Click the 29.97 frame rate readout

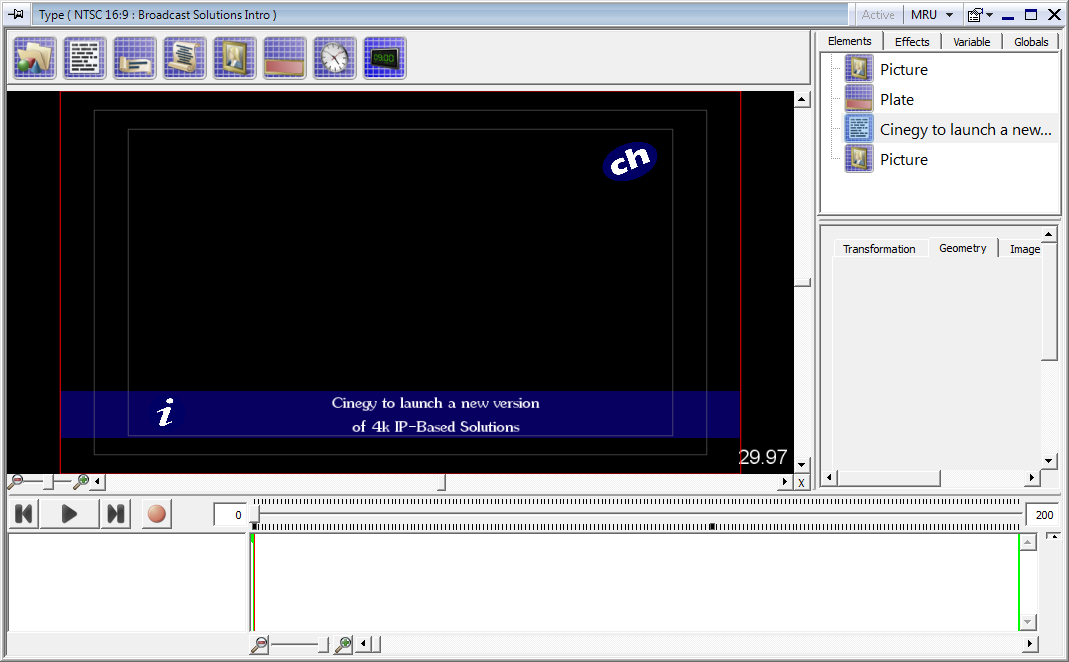pyautogui.click(x=763, y=457)
